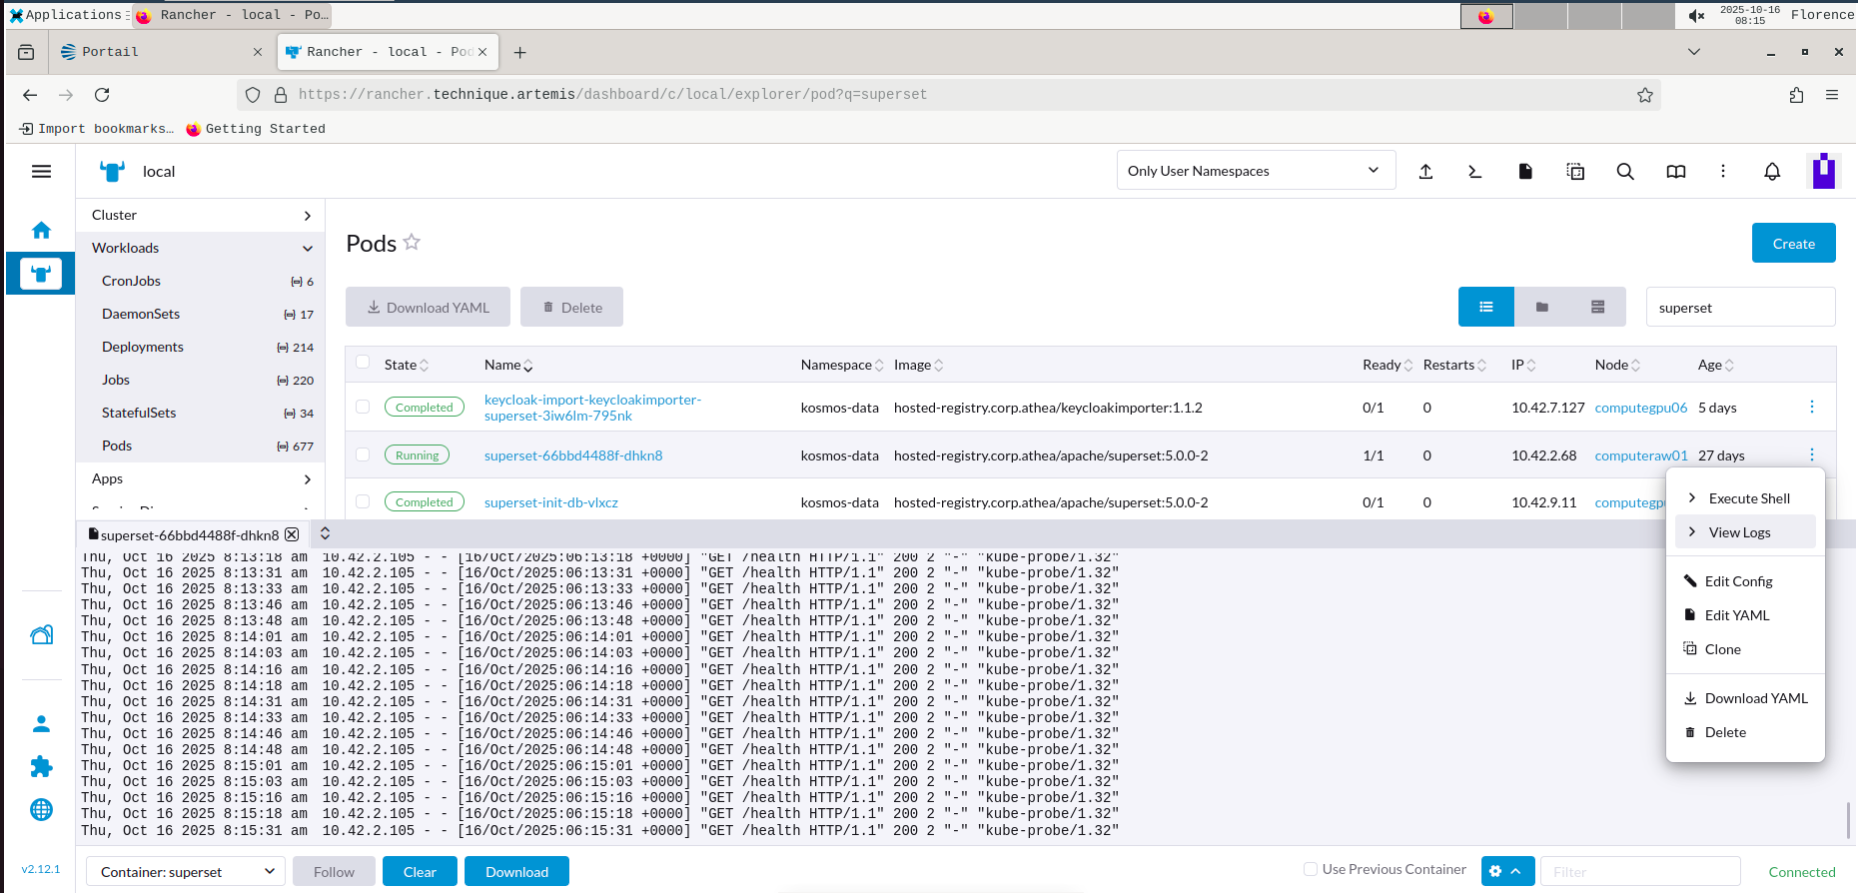Open the notifications bell icon
The height and width of the screenshot is (893, 1858).
(x=1772, y=172)
